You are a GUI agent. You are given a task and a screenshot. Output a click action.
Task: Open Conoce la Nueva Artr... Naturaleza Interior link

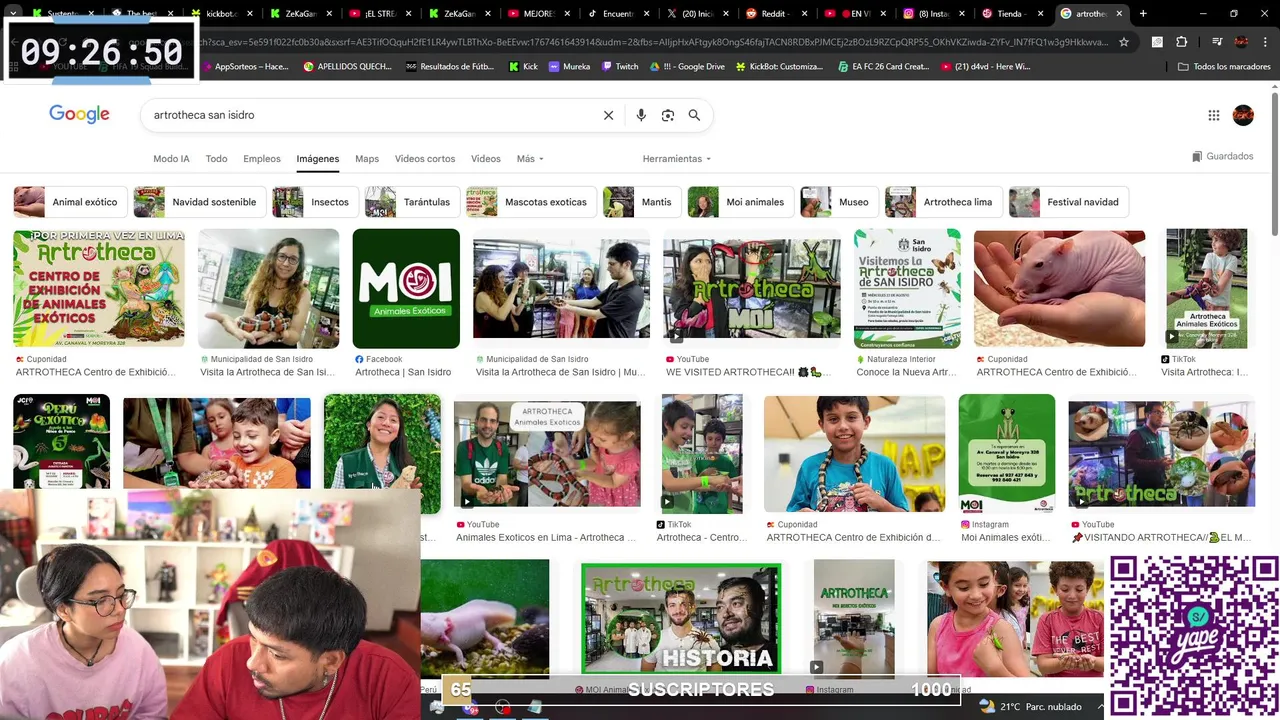click(x=907, y=372)
